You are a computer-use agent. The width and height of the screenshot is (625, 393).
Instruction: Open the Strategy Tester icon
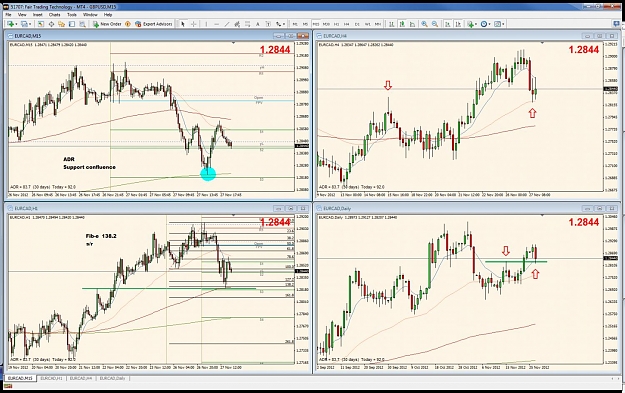82,24
